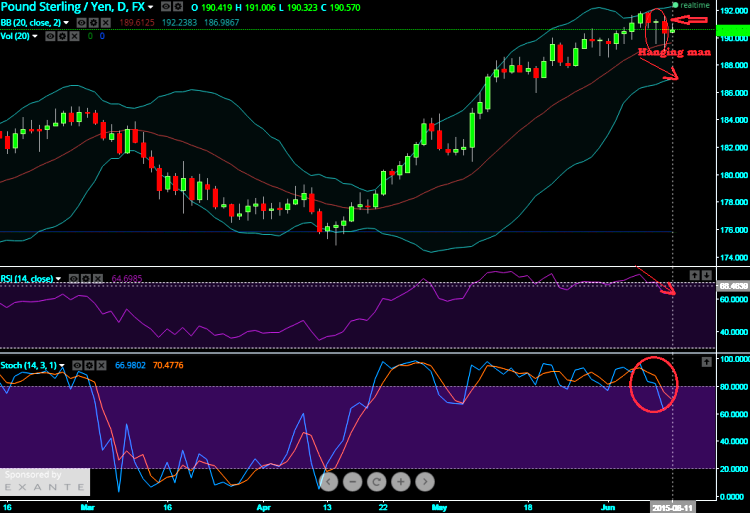Click the 2015-06-11 date label on time axis
750x513 pixels.
coord(672,507)
